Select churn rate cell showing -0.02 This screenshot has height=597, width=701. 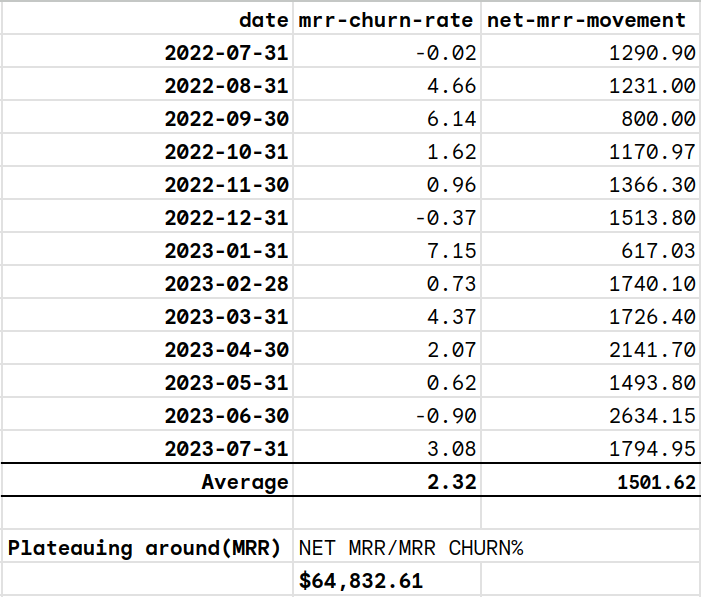pyautogui.click(x=387, y=51)
